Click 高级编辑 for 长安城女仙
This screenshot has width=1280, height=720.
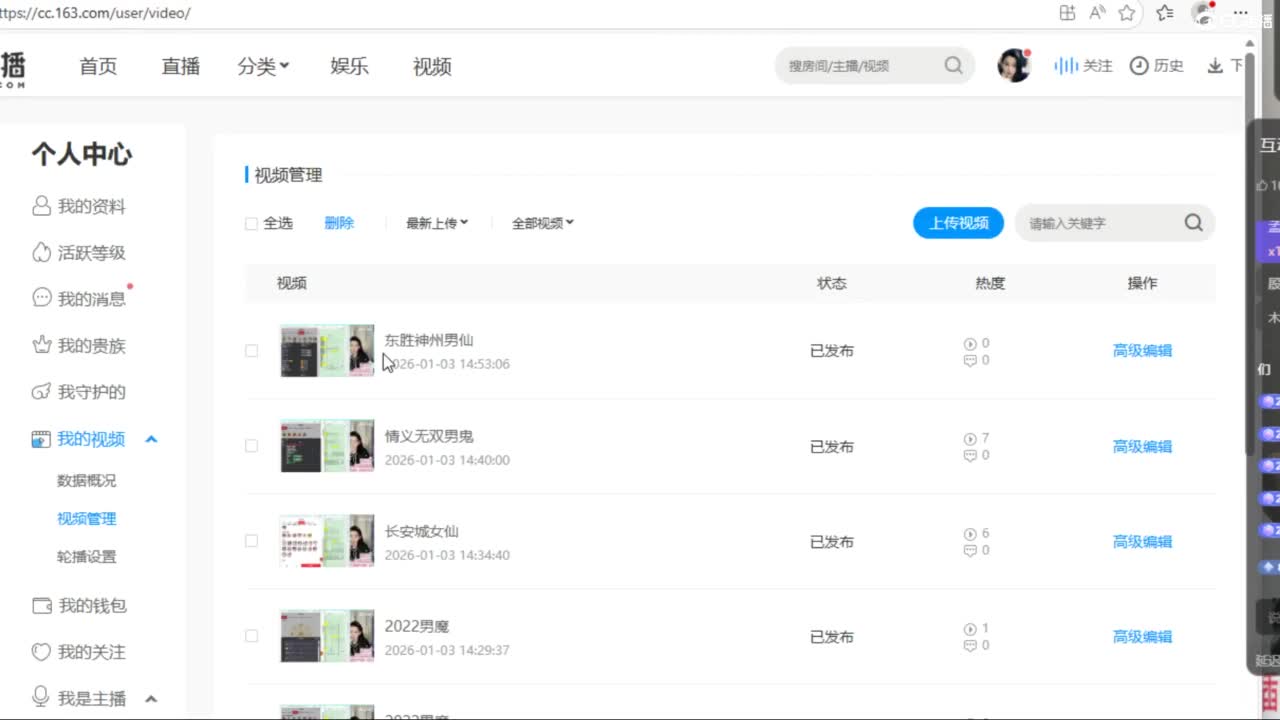[1142, 541]
